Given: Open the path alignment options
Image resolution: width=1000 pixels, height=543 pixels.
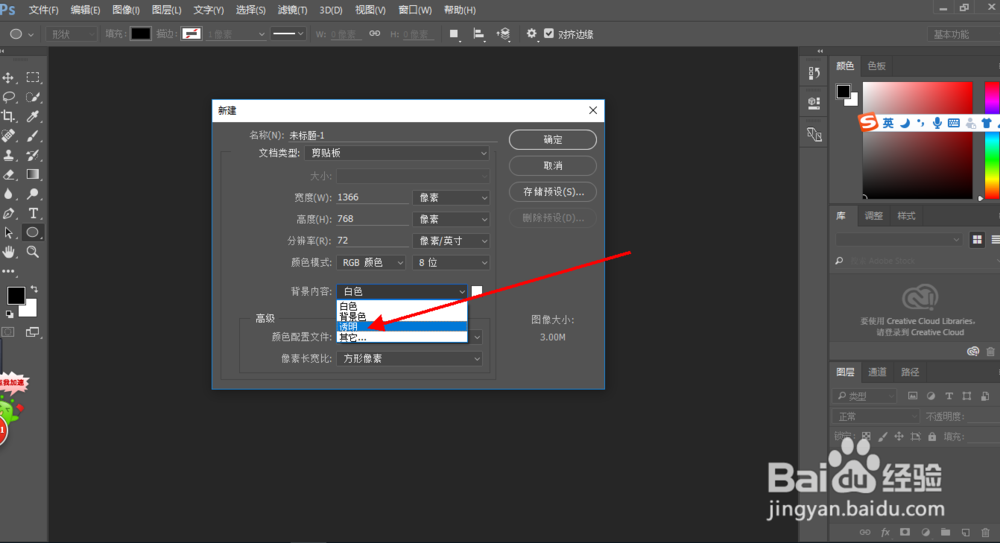Looking at the screenshot, I should 478,34.
